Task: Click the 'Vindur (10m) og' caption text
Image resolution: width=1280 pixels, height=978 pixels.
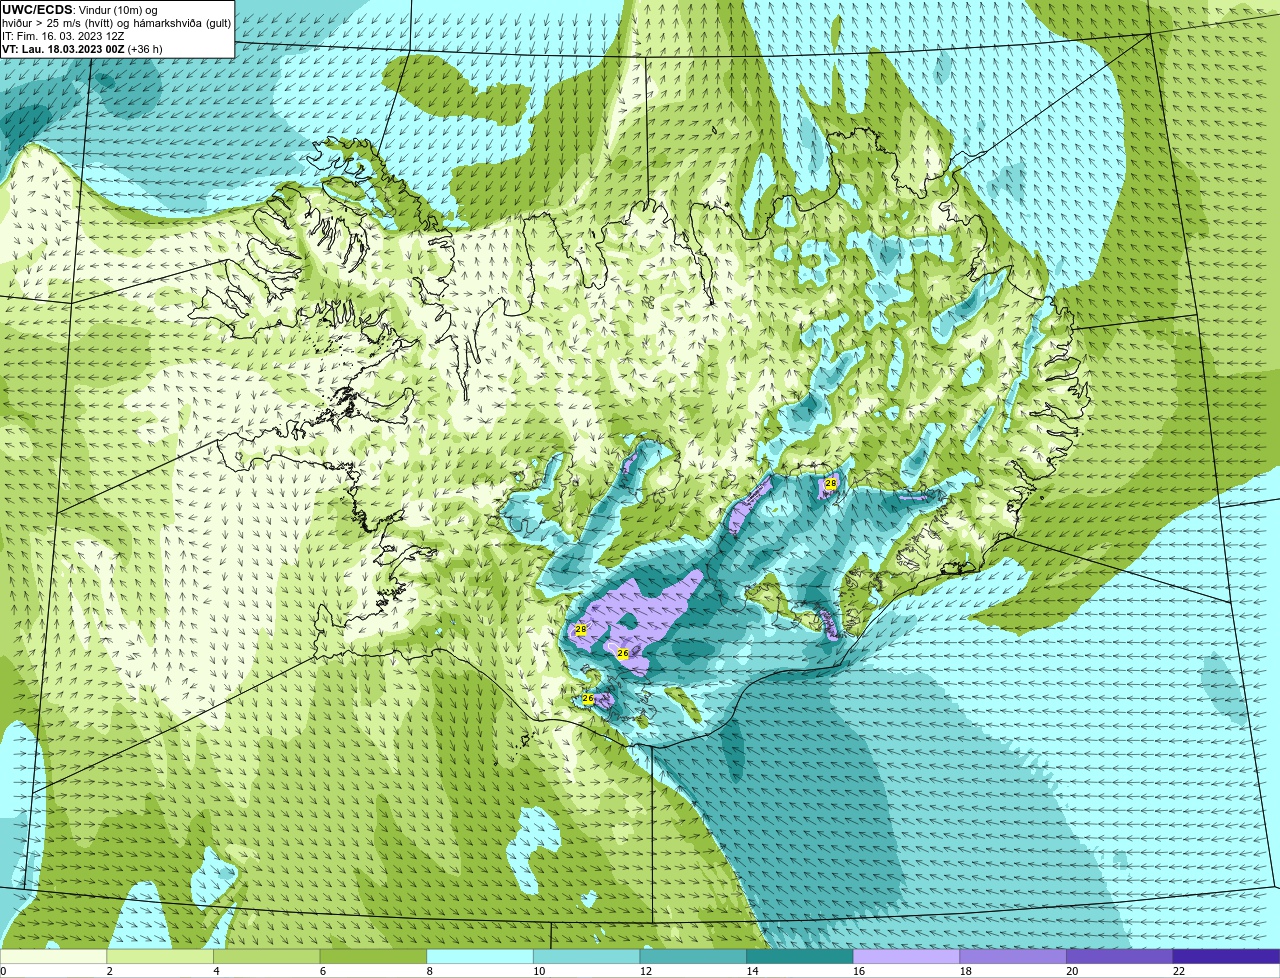Action: pyautogui.click(x=117, y=10)
